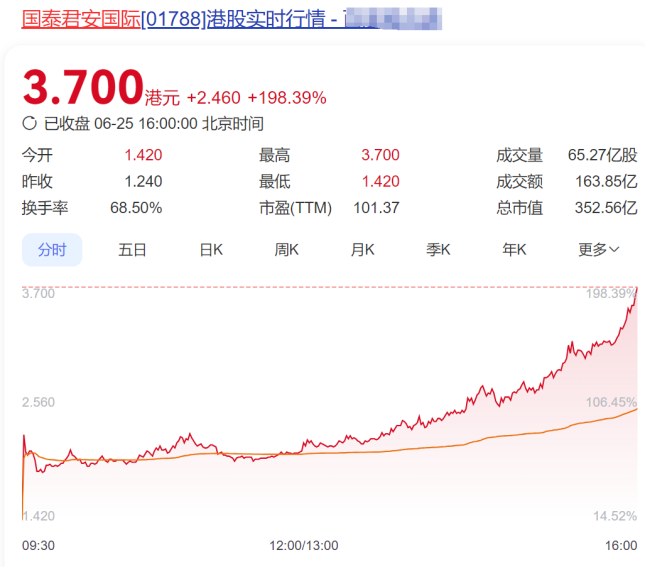Click the large 3.700 price figure
The height and width of the screenshot is (567, 646).
click(x=83, y=87)
